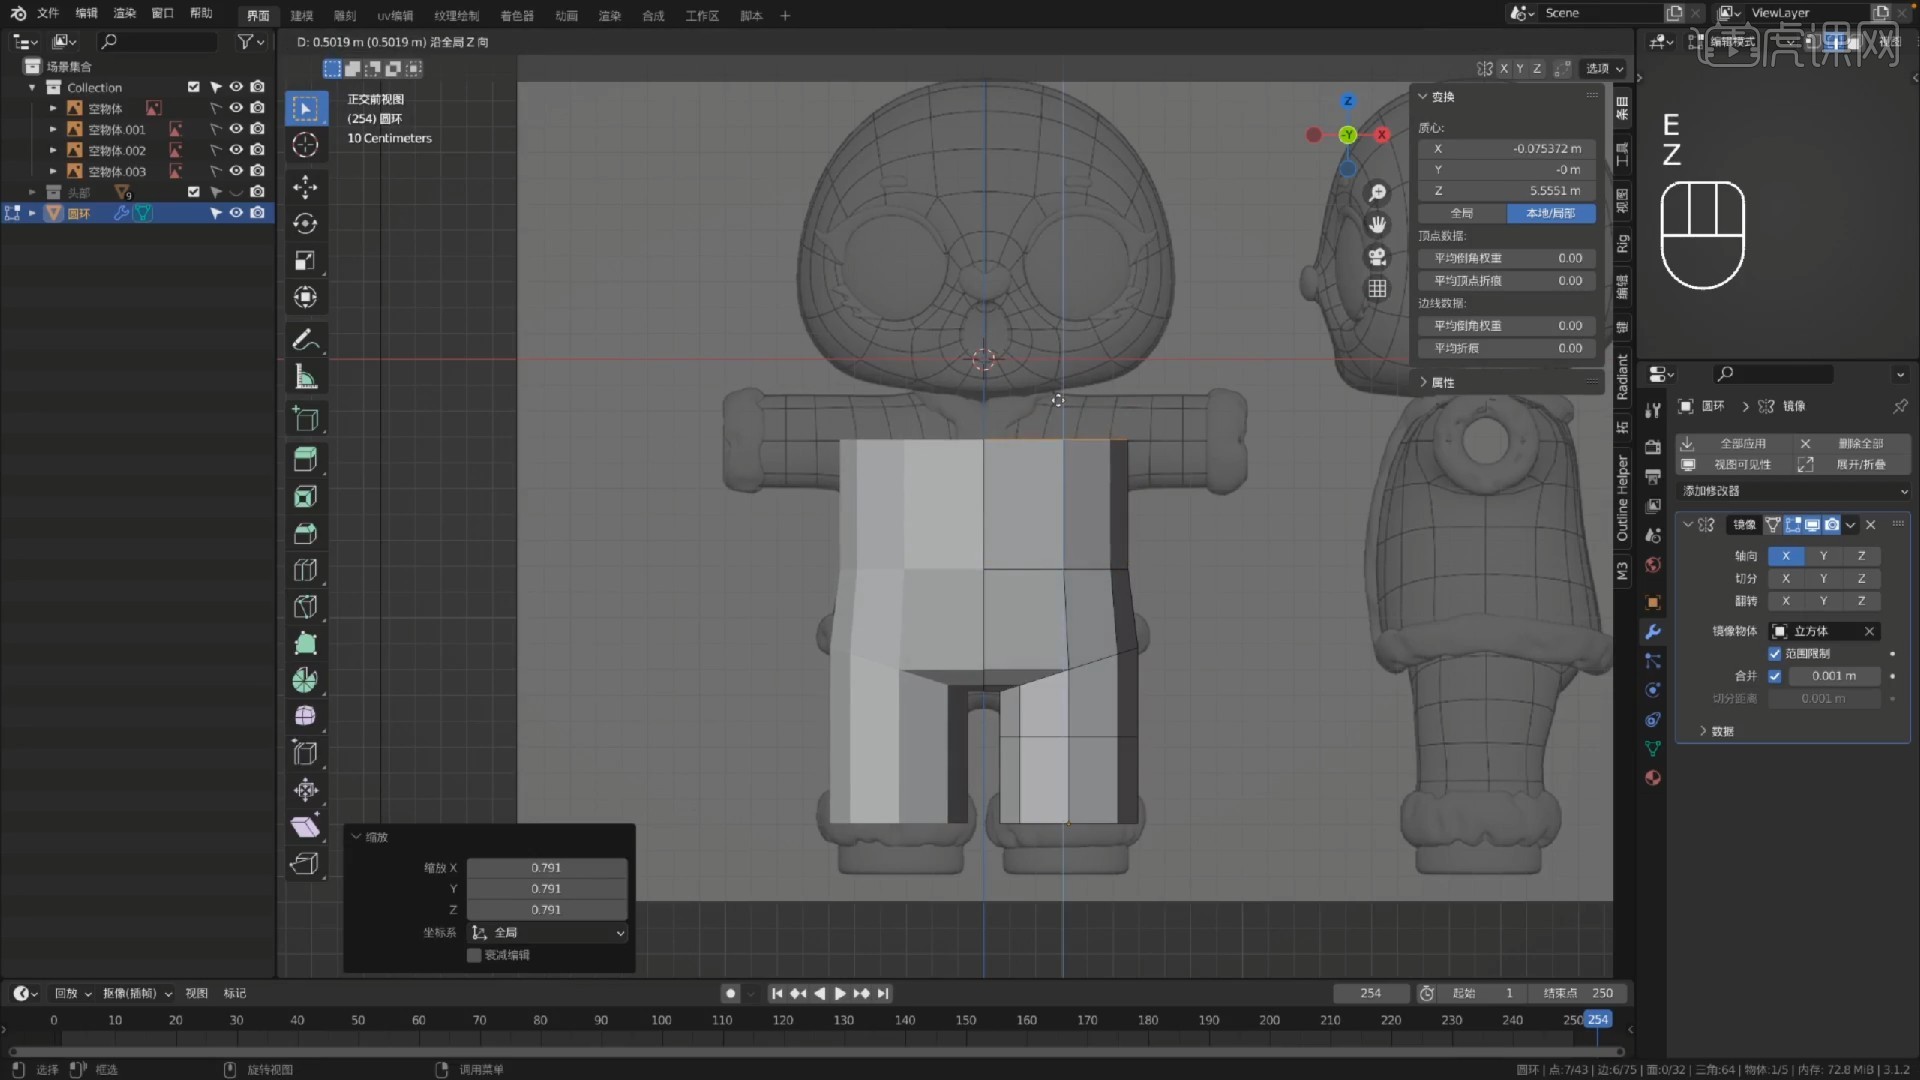Select the Rip Region tool
The width and height of the screenshot is (1920, 1080).
306,864
